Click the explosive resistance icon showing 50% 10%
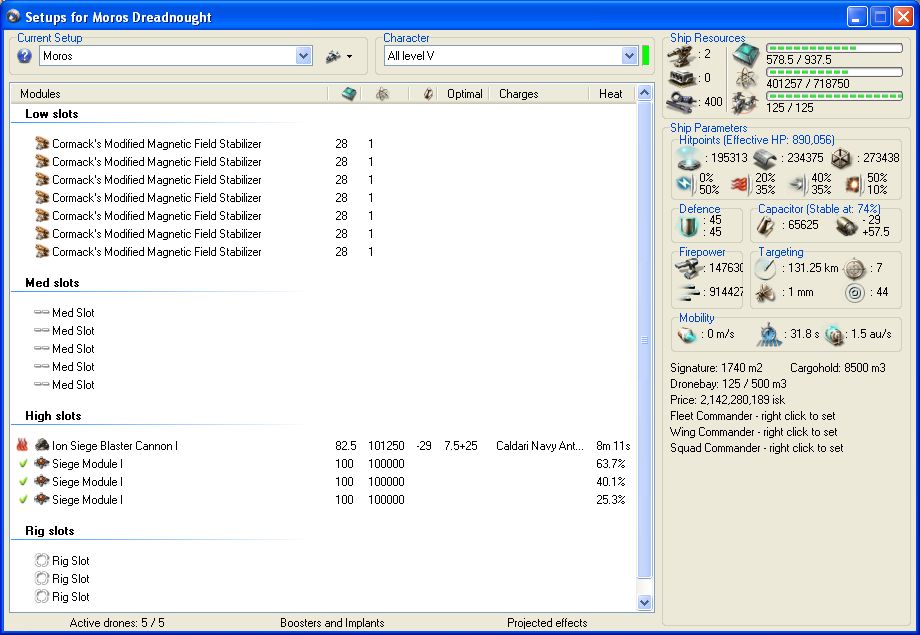Screen dimensions: 920x635 853,184
